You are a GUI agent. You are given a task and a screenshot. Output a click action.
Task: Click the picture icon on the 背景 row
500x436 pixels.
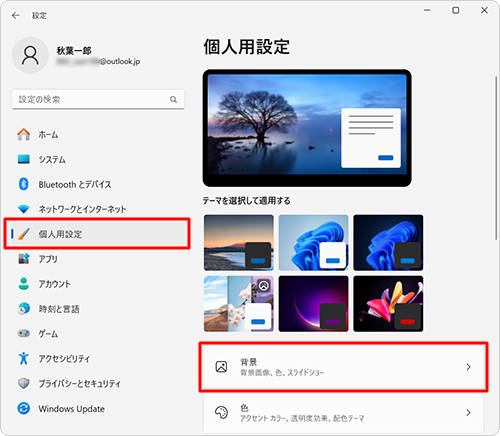tap(221, 367)
